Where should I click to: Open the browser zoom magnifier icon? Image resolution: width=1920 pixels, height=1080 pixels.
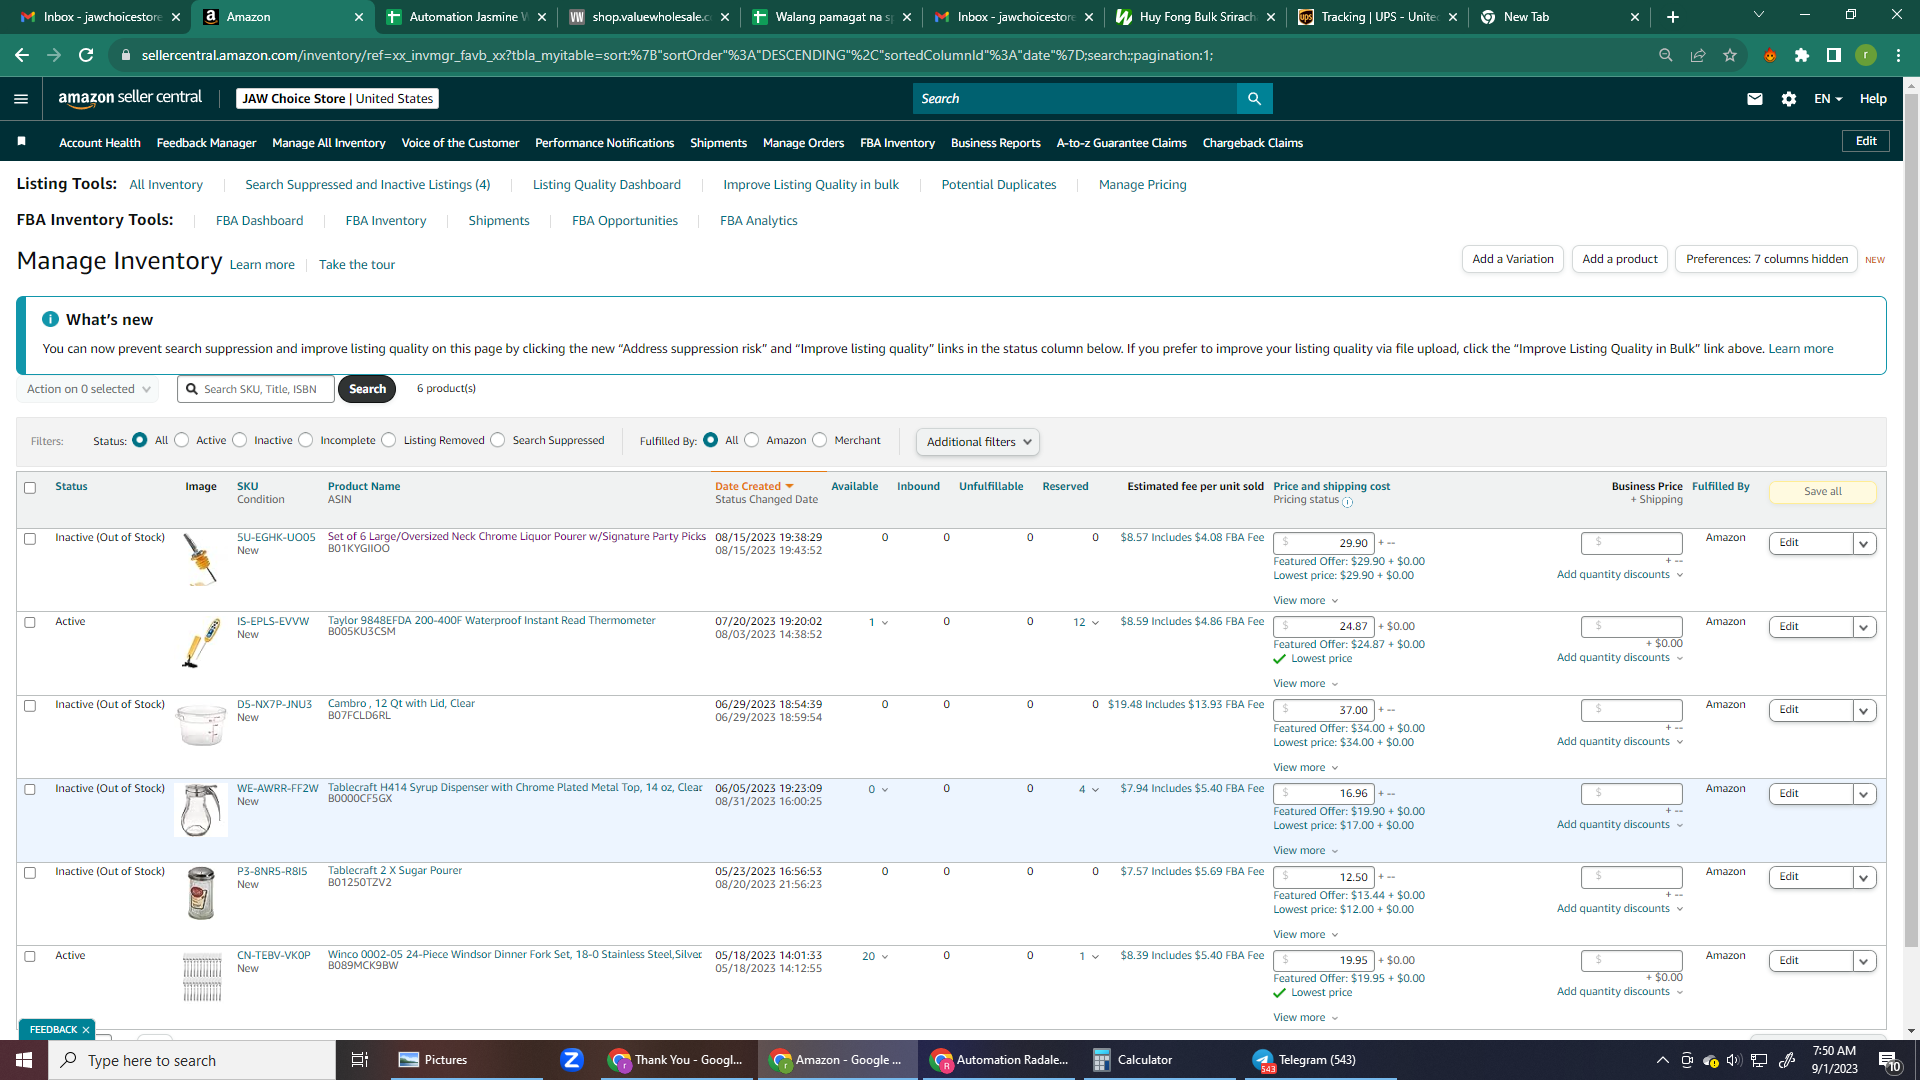(x=1666, y=55)
